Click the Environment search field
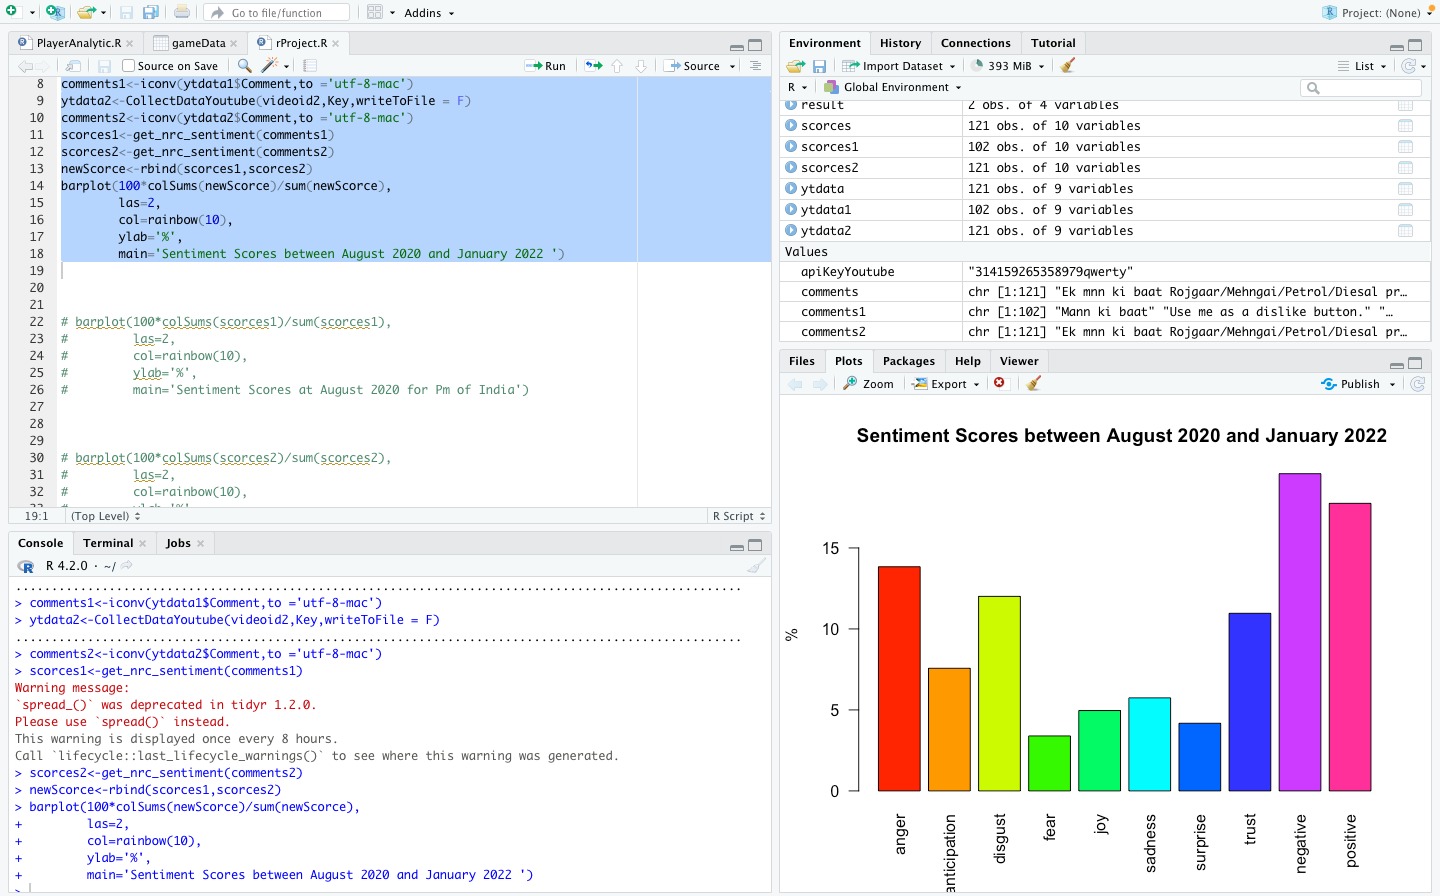Viewport: 1440px width, 896px height. pyautogui.click(x=1361, y=88)
